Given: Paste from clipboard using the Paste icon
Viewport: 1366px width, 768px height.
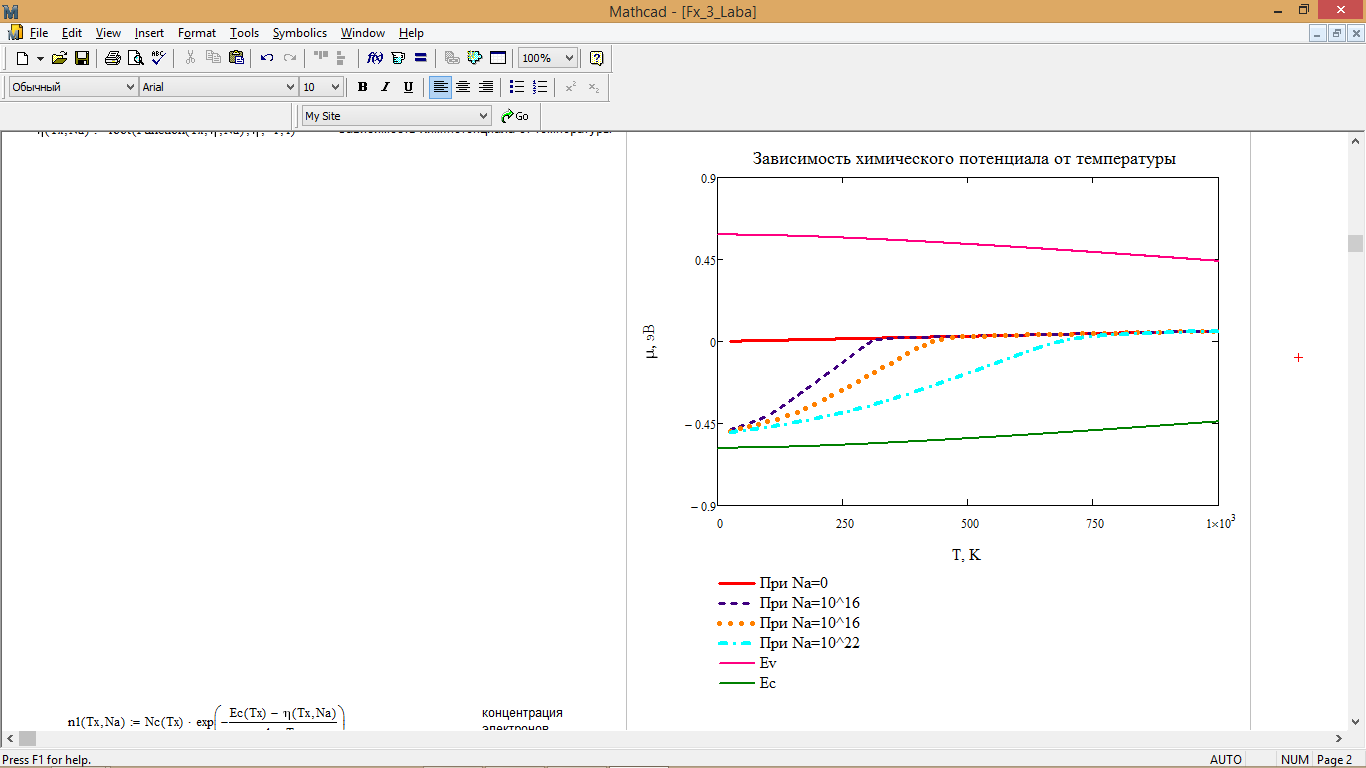Looking at the screenshot, I should coord(235,58).
